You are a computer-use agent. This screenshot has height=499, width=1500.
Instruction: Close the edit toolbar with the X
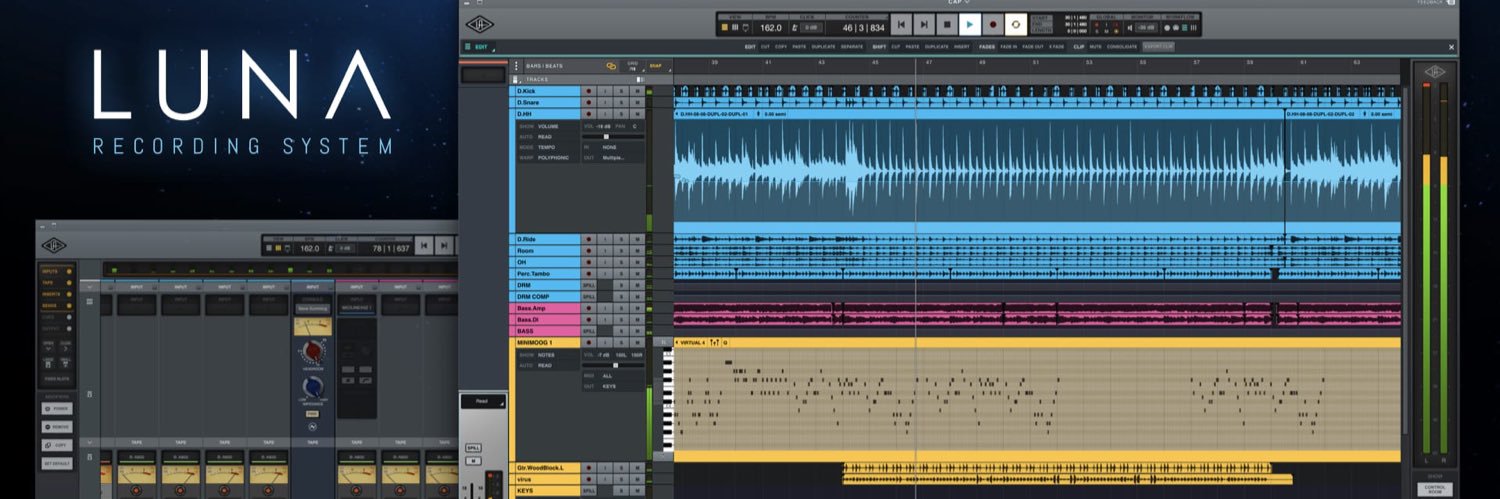click(1452, 47)
